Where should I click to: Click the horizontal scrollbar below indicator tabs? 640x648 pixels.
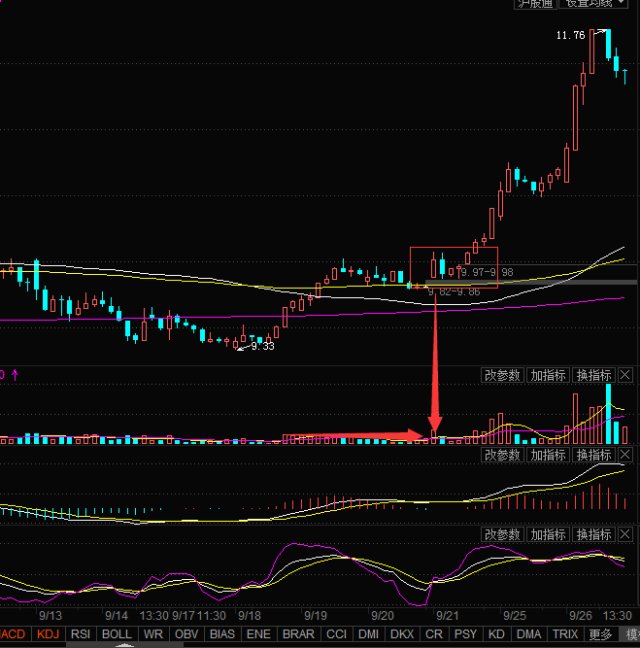(124, 645)
